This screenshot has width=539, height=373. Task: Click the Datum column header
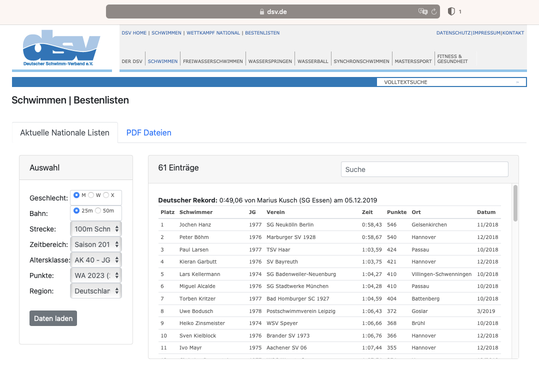point(486,212)
